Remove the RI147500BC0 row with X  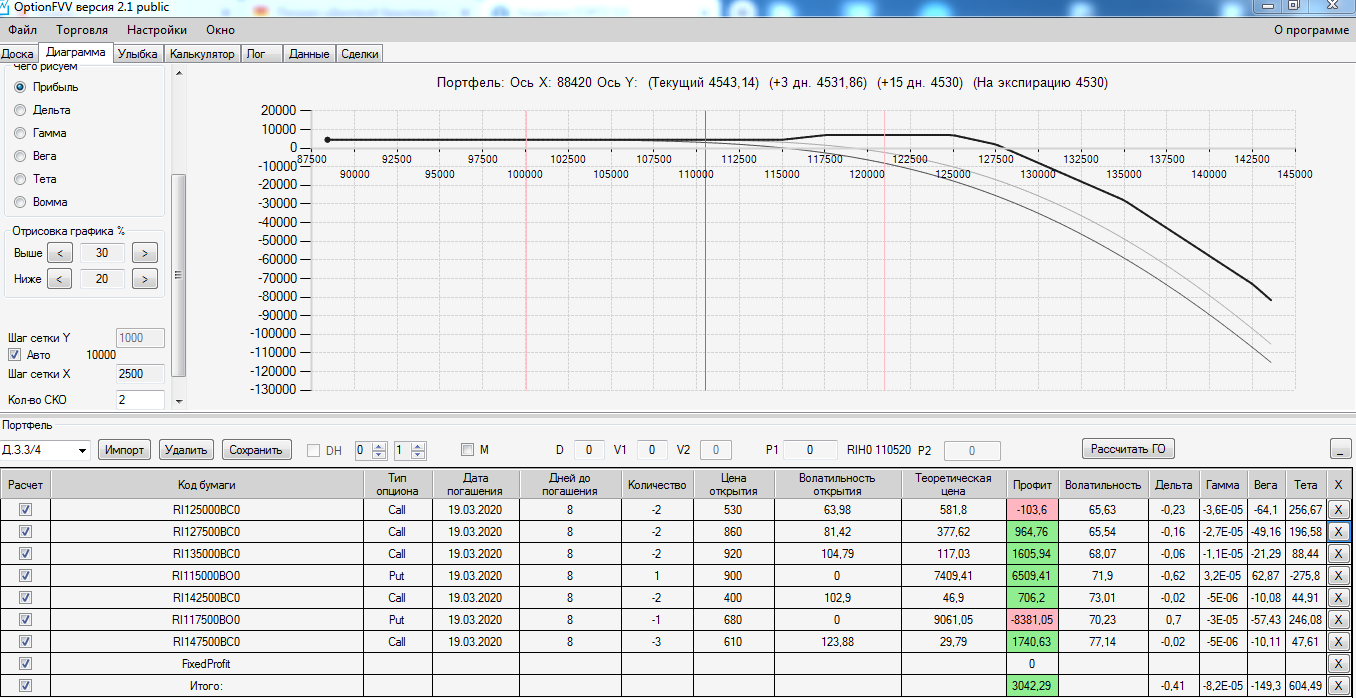1339,641
